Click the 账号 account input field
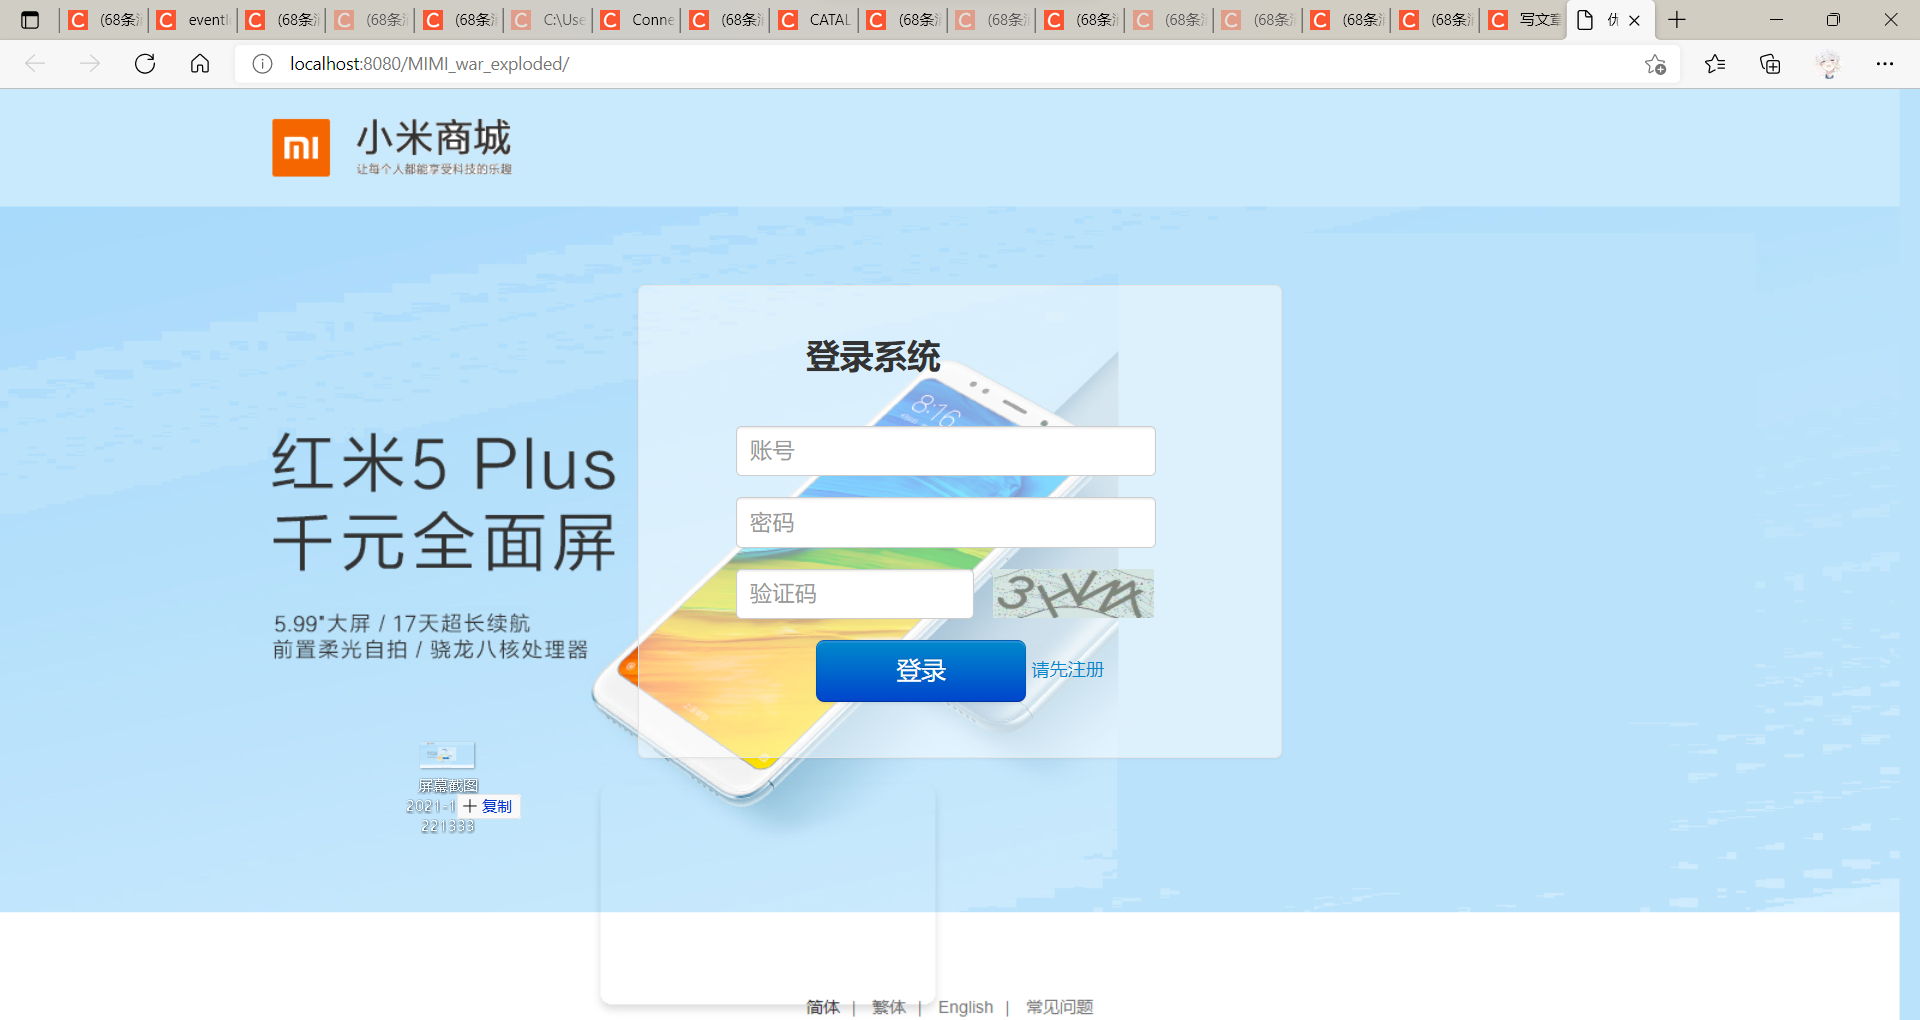The image size is (1920, 1020). coord(944,451)
